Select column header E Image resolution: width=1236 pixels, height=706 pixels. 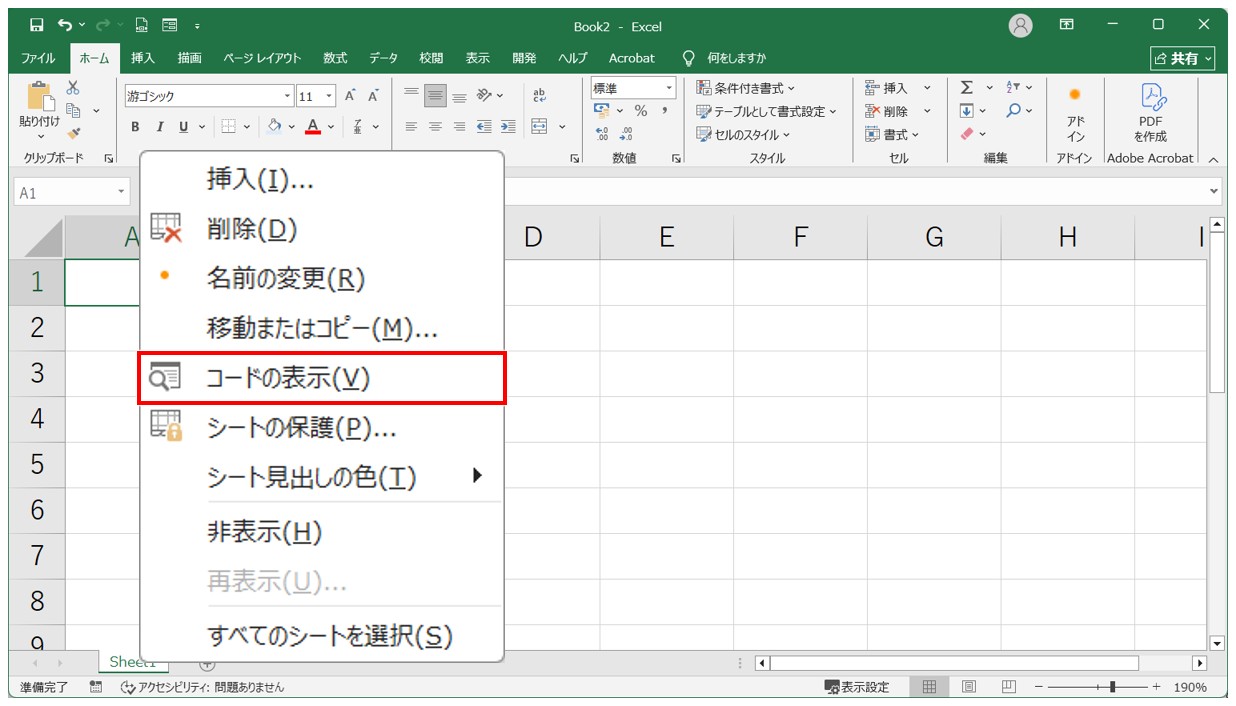pos(667,237)
